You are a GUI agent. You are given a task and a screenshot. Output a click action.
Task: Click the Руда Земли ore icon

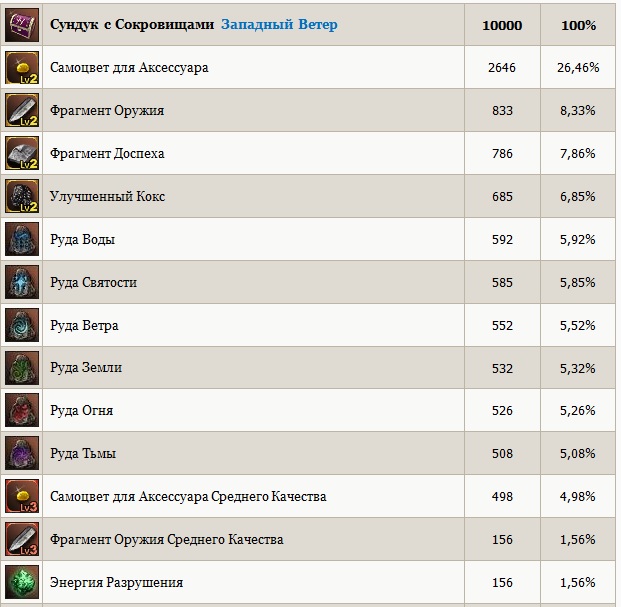coord(22,367)
